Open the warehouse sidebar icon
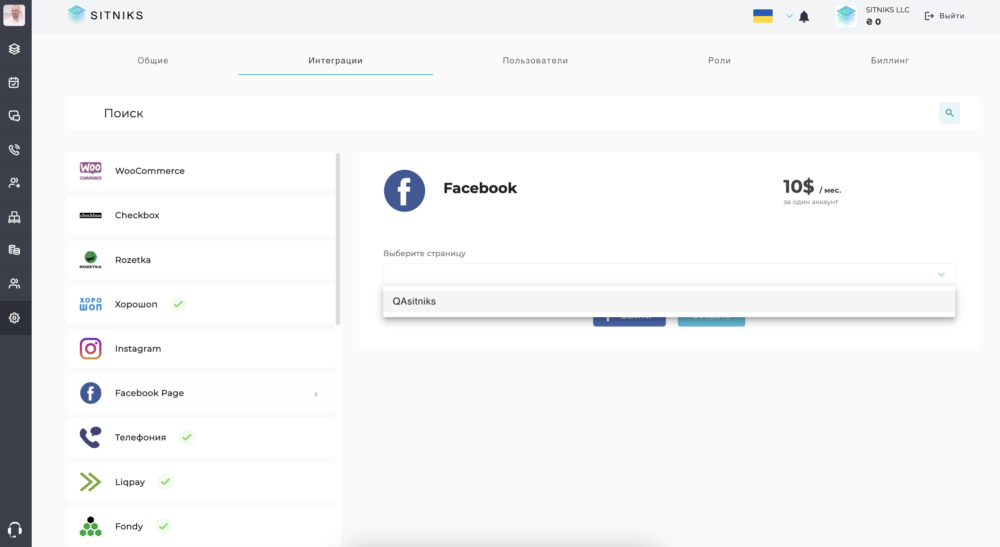 [14, 217]
